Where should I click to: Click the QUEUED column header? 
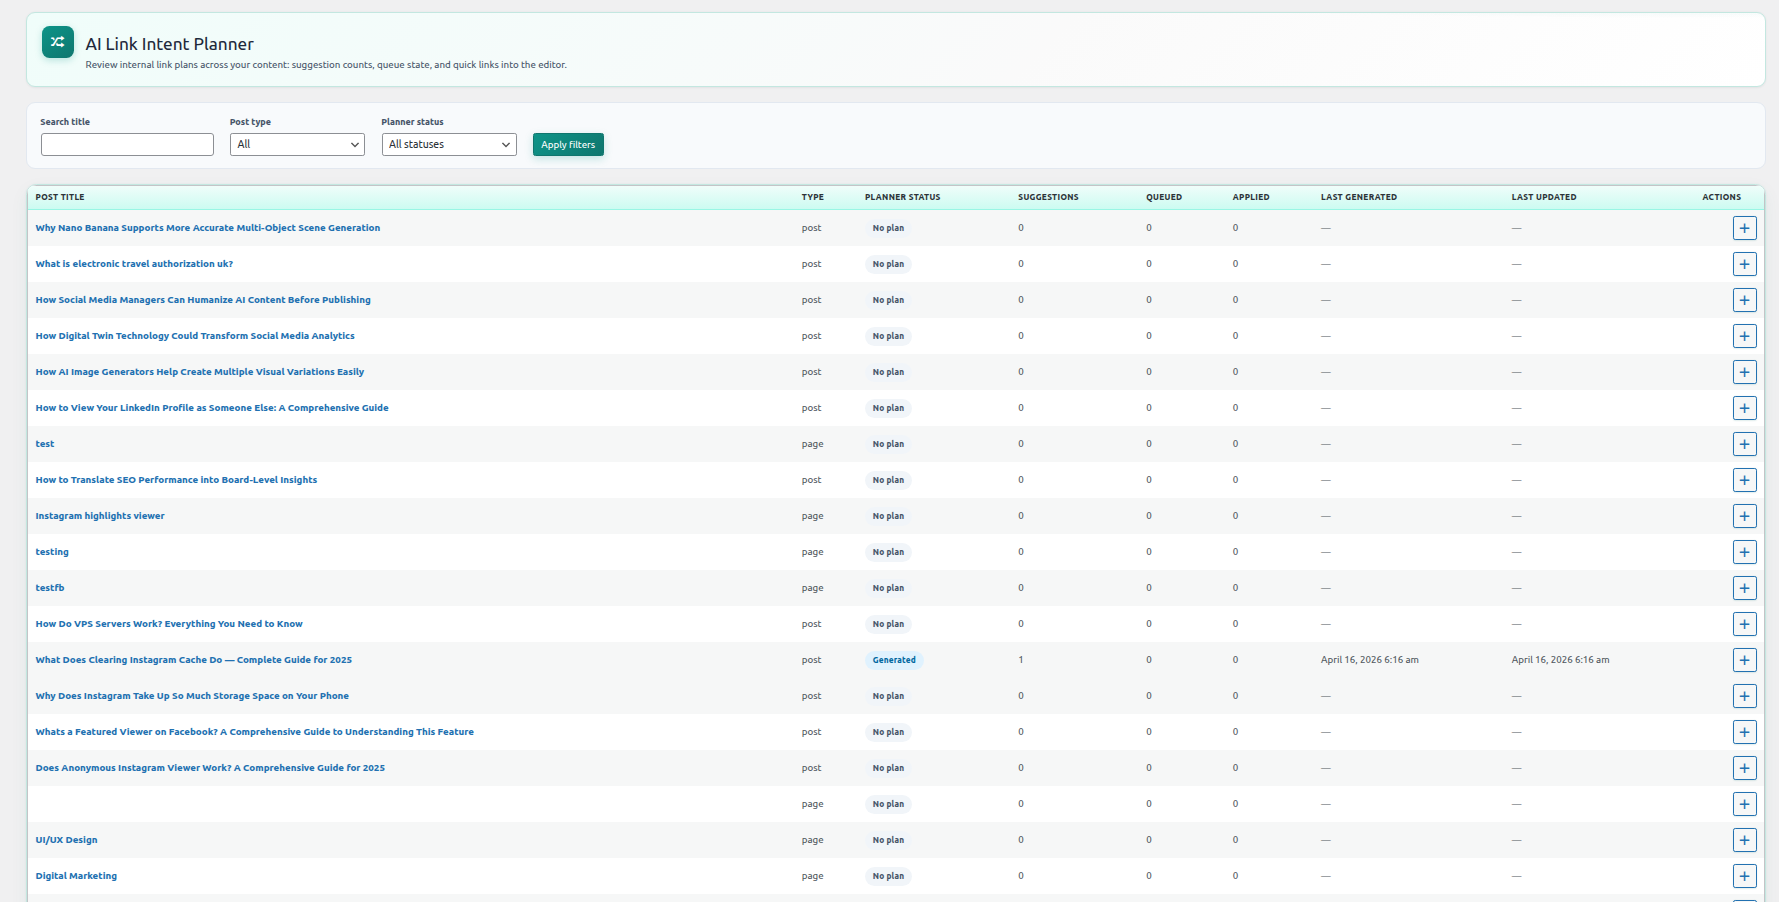tap(1164, 197)
